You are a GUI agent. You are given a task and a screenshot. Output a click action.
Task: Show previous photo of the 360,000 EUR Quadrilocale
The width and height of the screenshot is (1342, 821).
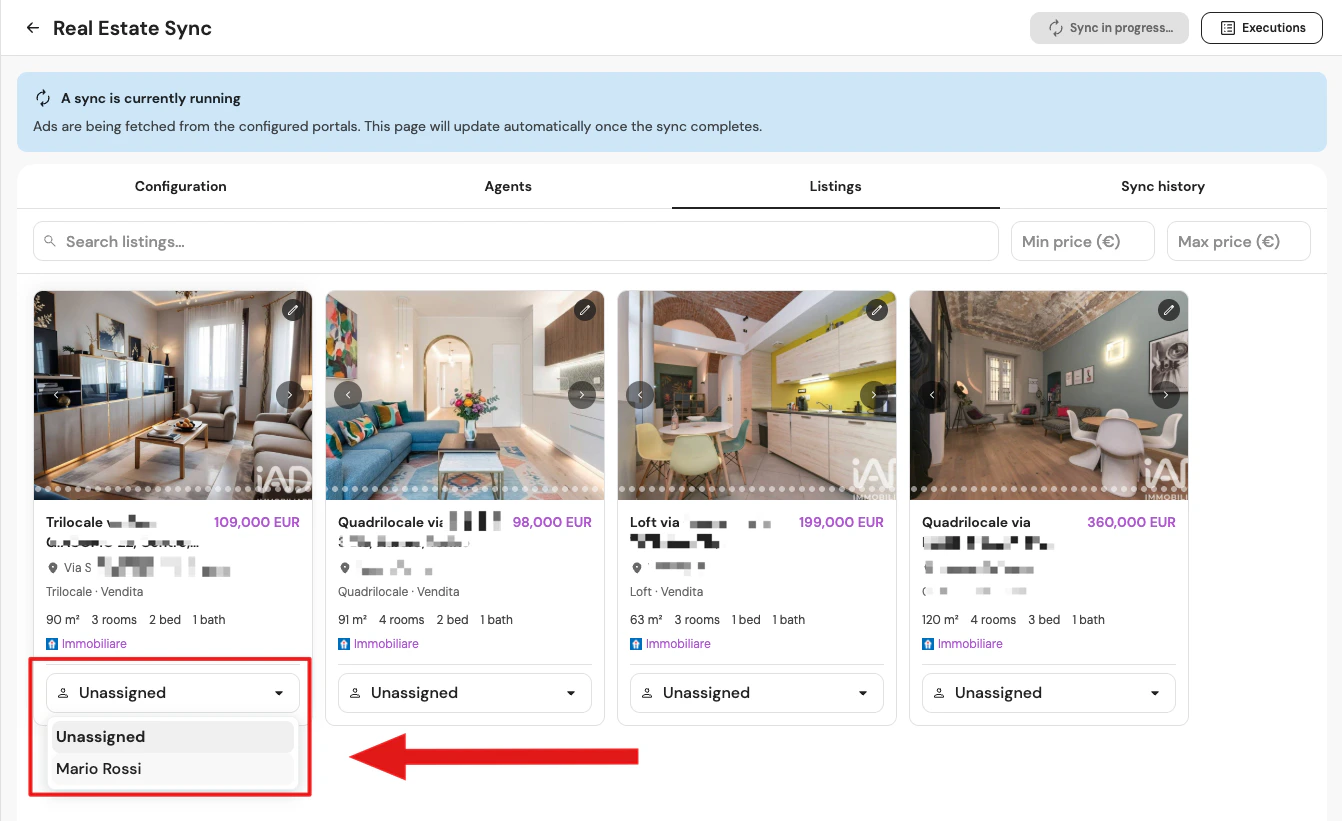[932, 395]
